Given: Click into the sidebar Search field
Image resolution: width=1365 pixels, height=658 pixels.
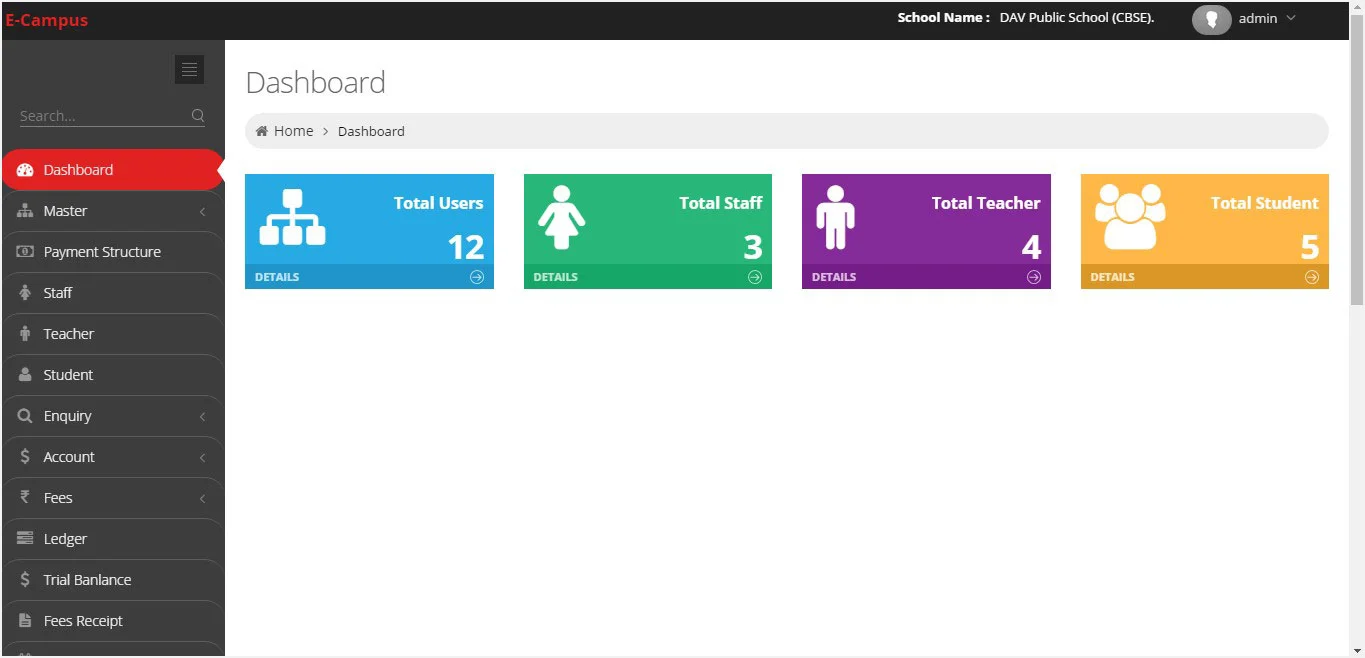Looking at the screenshot, I should [104, 116].
